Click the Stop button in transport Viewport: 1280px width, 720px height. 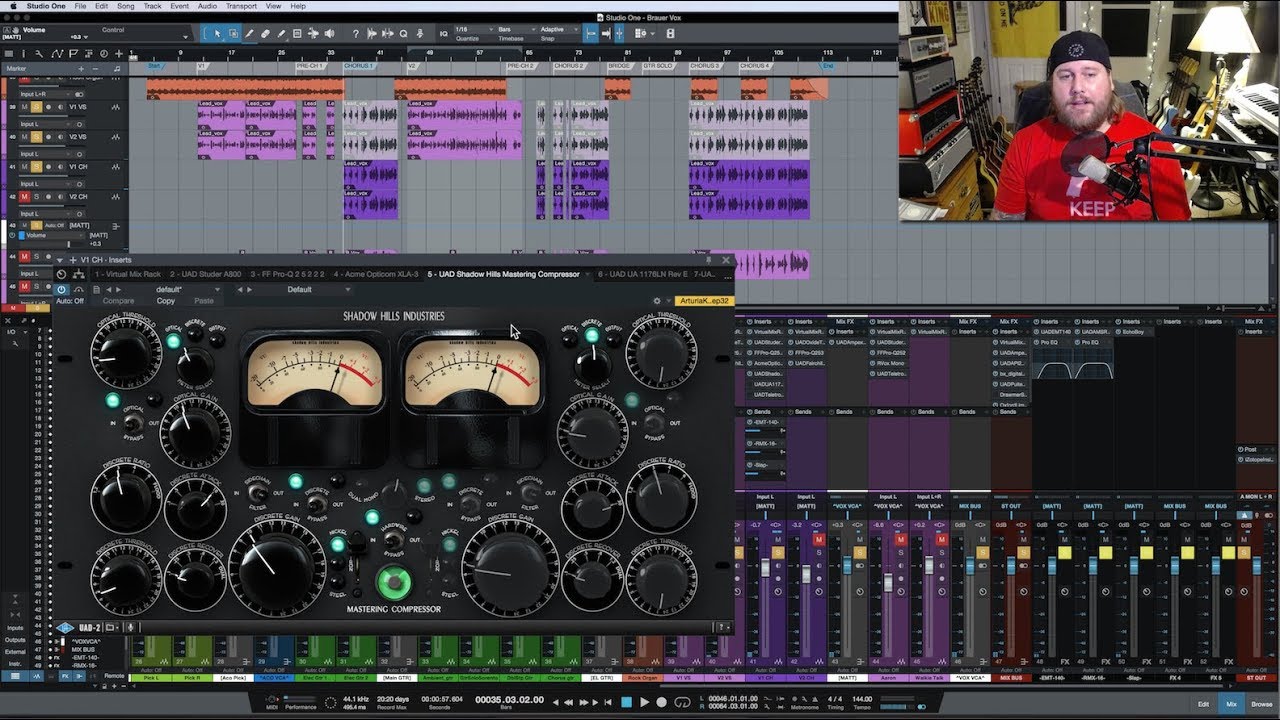627,702
